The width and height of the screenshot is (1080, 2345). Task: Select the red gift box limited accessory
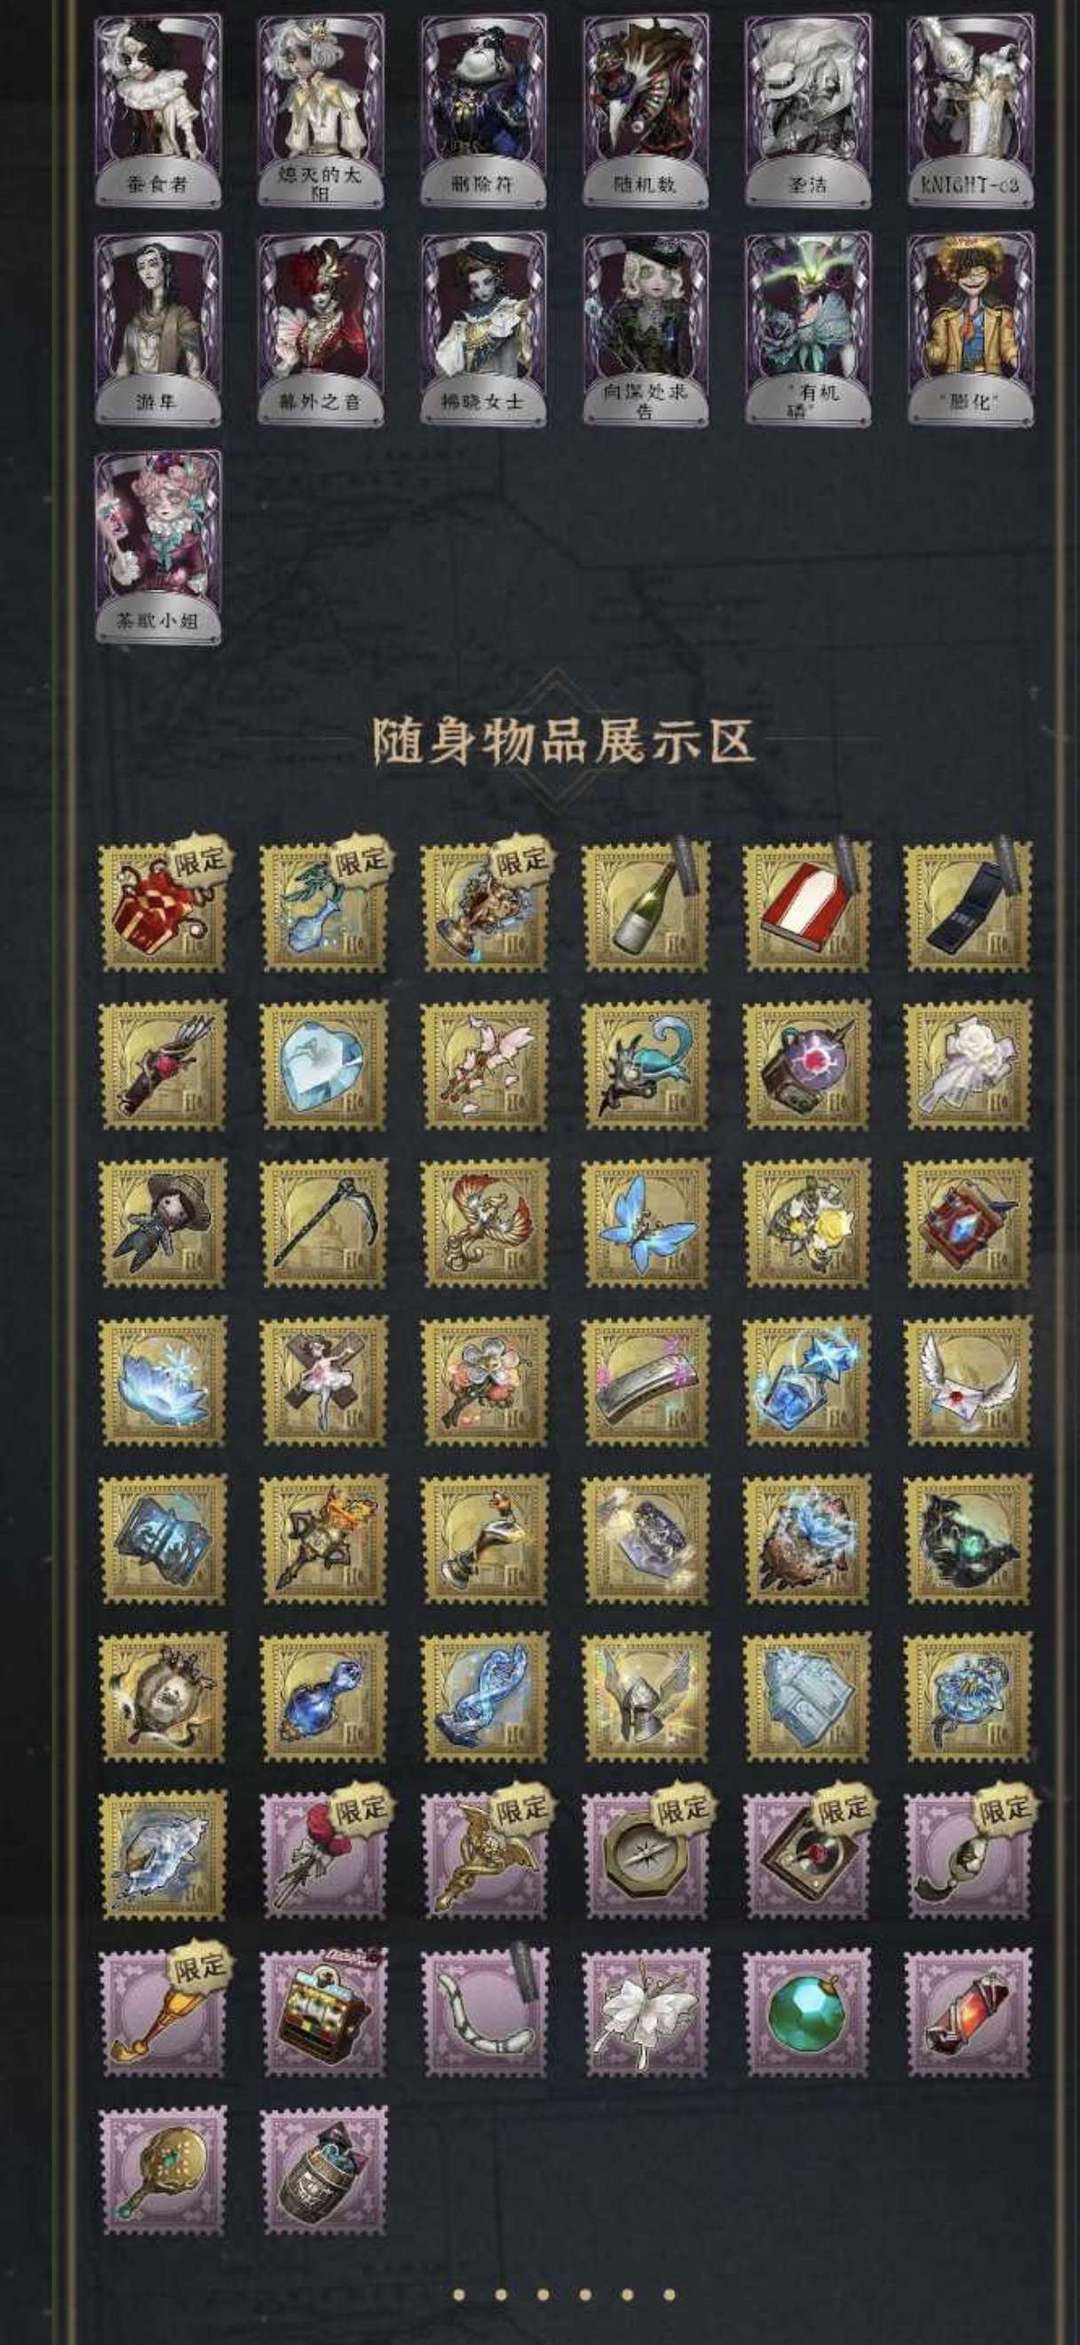click(x=164, y=906)
